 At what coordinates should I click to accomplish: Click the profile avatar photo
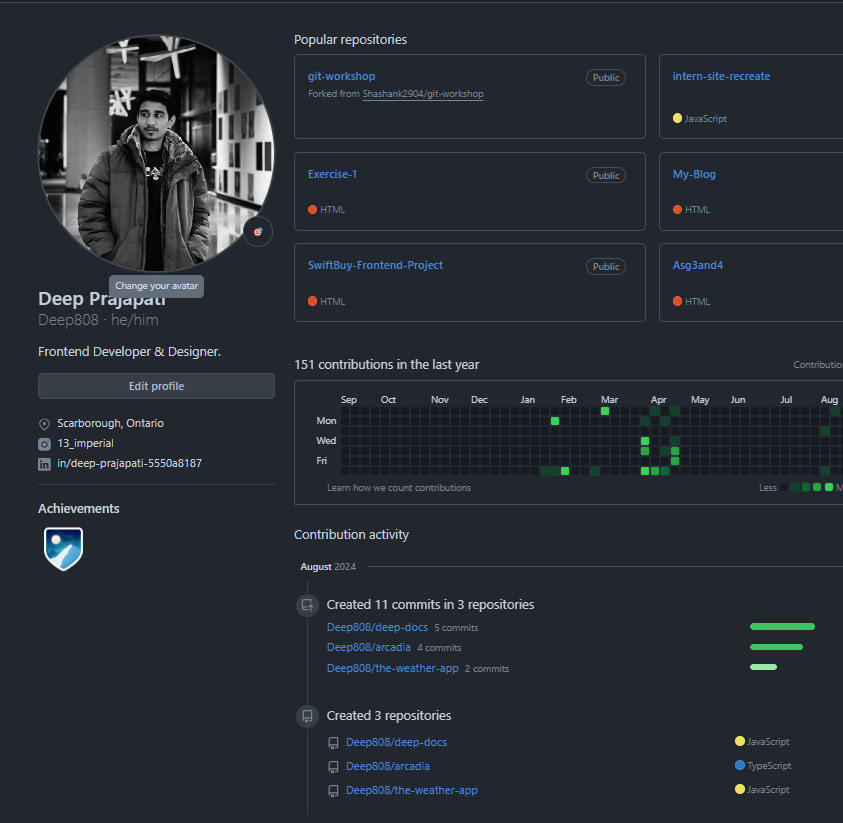[x=156, y=153]
